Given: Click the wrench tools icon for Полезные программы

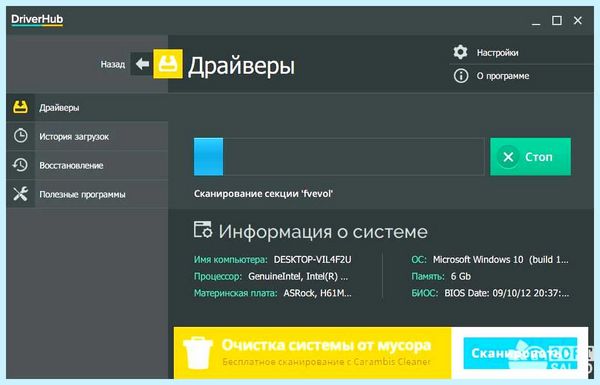Looking at the screenshot, I should click(20, 194).
